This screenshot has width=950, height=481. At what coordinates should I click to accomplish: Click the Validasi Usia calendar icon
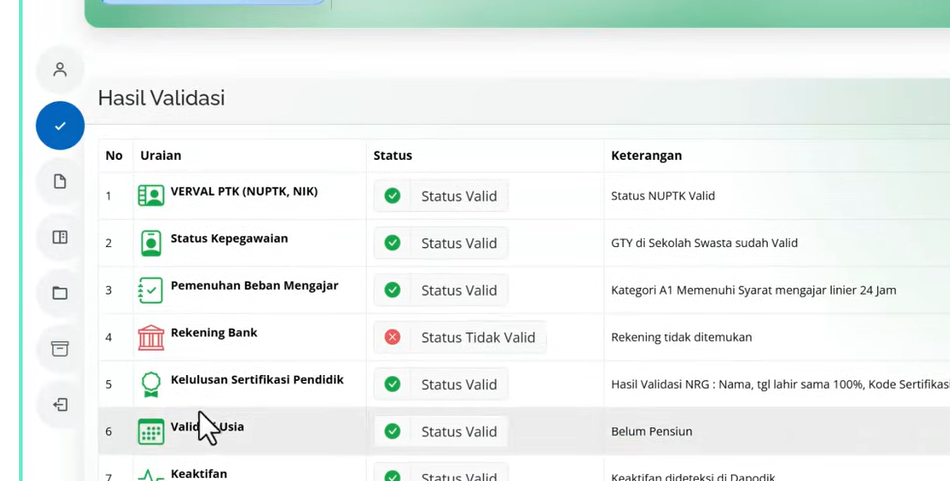point(151,431)
